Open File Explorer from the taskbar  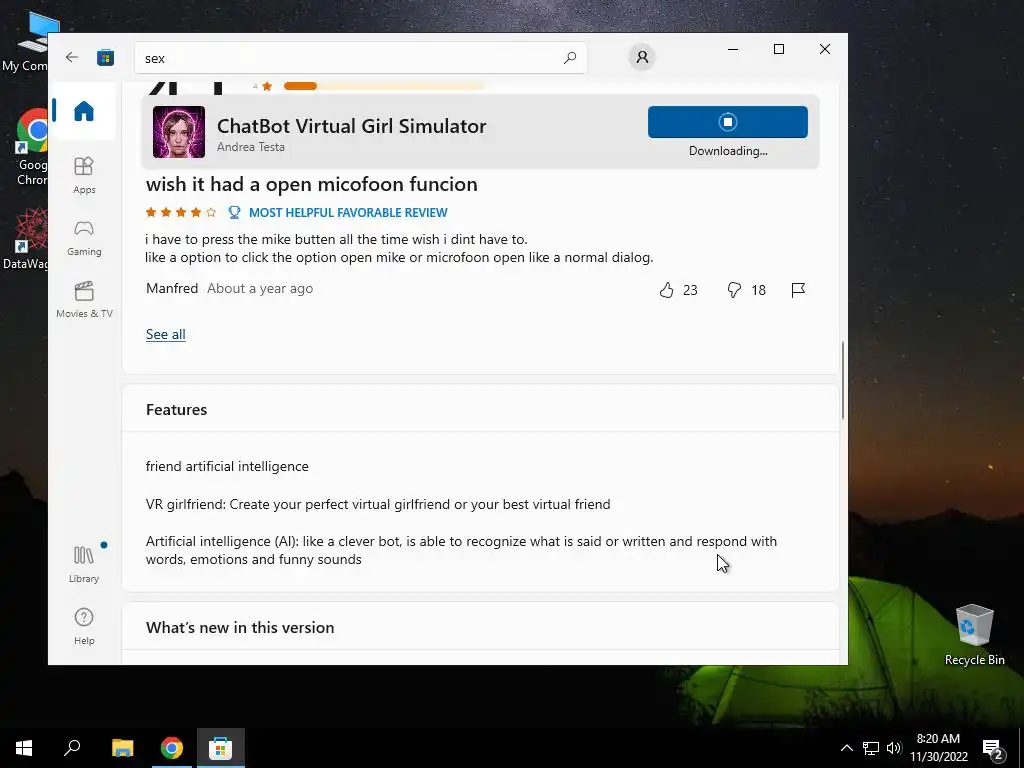[x=122, y=748]
